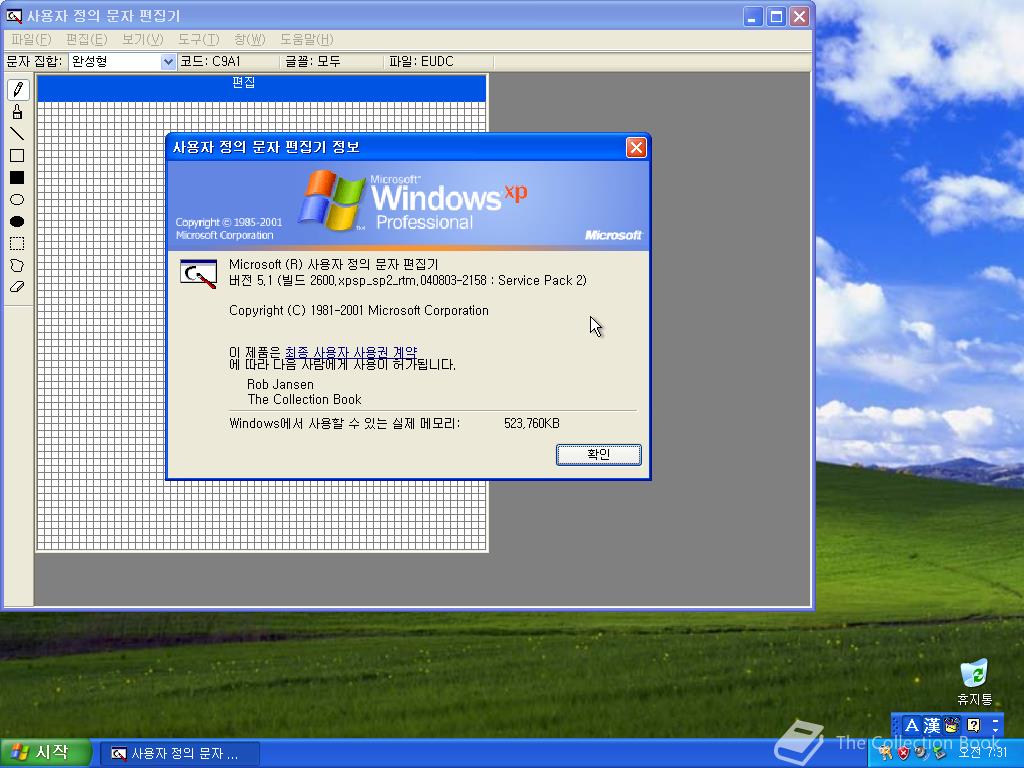The image size is (1024, 768).
Task: Select the Filled Rectangle tool
Action: [x=18, y=178]
